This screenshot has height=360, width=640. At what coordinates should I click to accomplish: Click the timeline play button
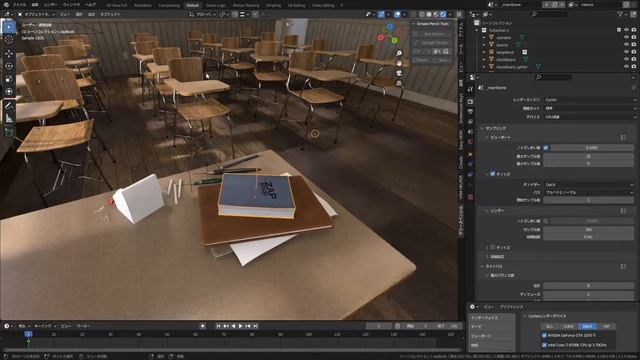(x=240, y=326)
